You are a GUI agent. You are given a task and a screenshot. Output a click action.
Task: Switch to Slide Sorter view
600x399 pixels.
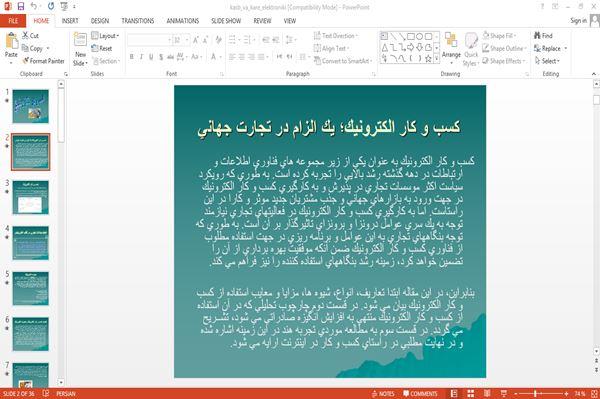pyautogui.click(x=471, y=394)
